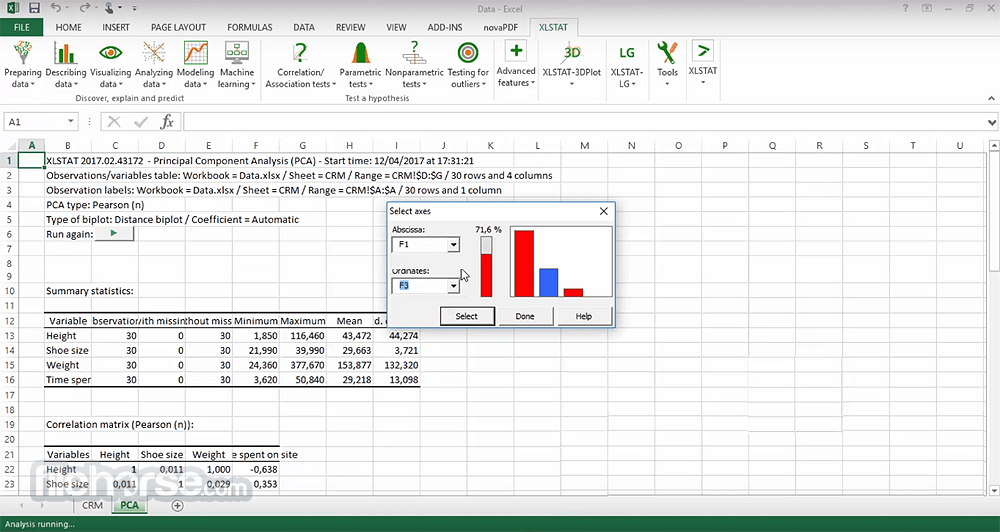Open the XLSTAT green arrow menu
1000x532 pixels.
click(703, 64)
